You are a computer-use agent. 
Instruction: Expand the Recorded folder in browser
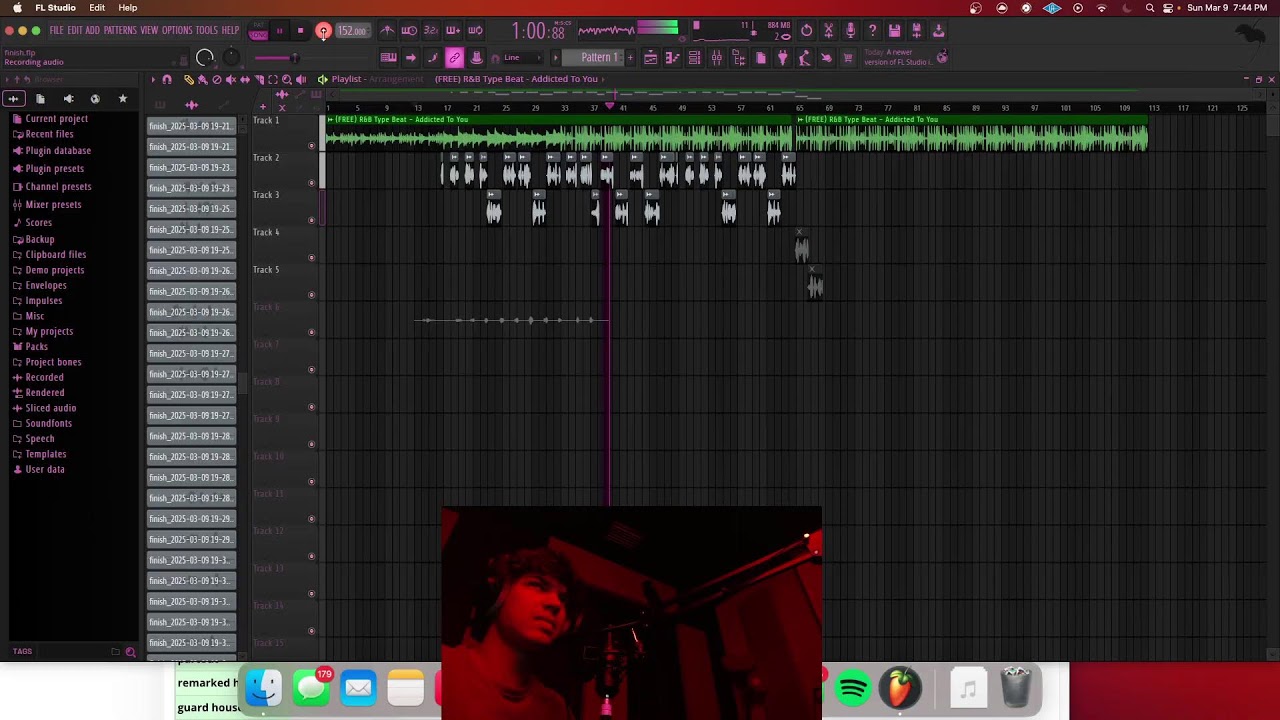pyautogui.click(x=44, y=378)
